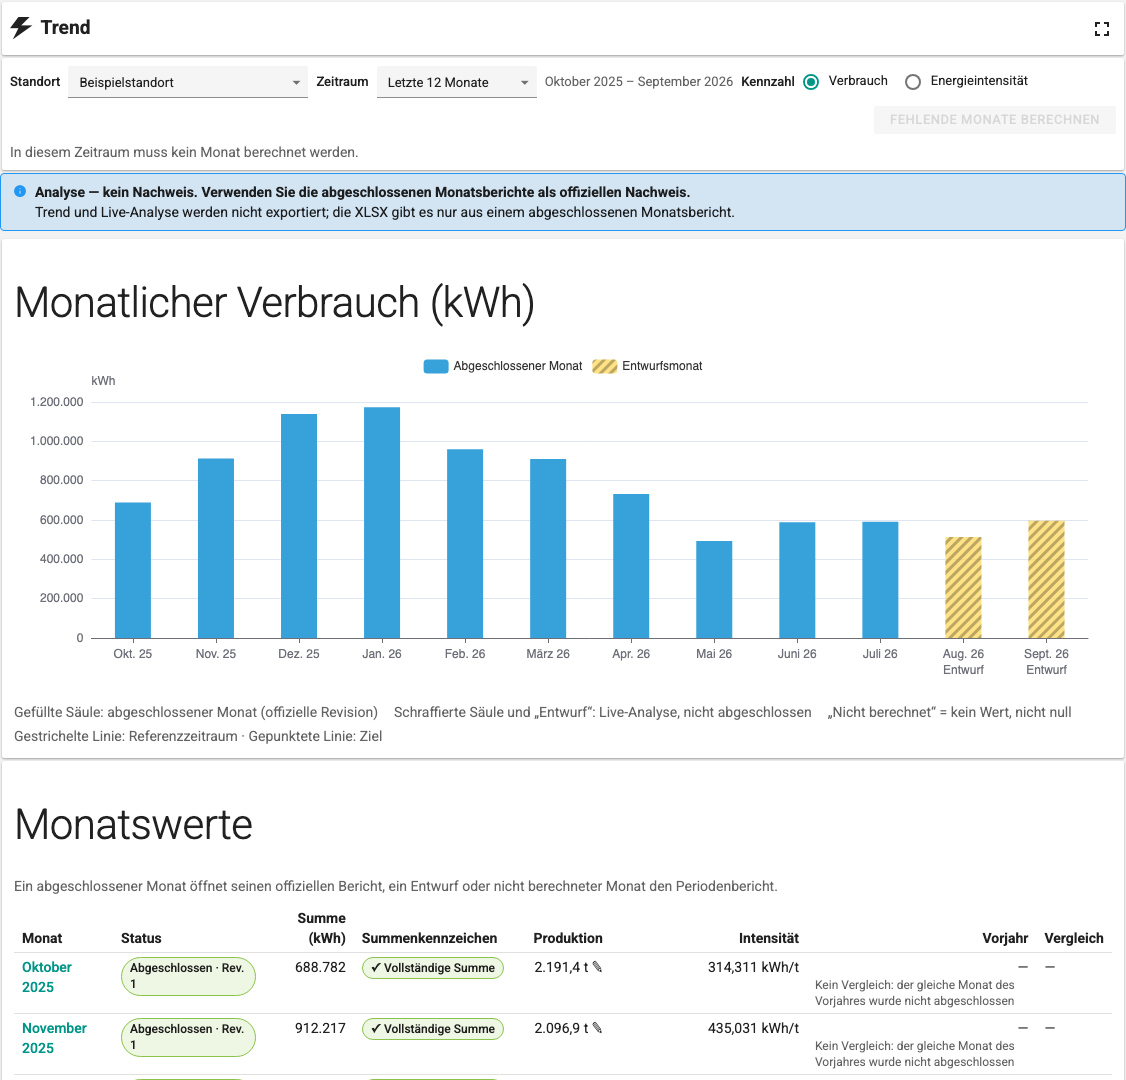Screen dimensions: 1126x1080
Task: Click the 314,311 kWh/t intensity value
Action: click(753, 967)
